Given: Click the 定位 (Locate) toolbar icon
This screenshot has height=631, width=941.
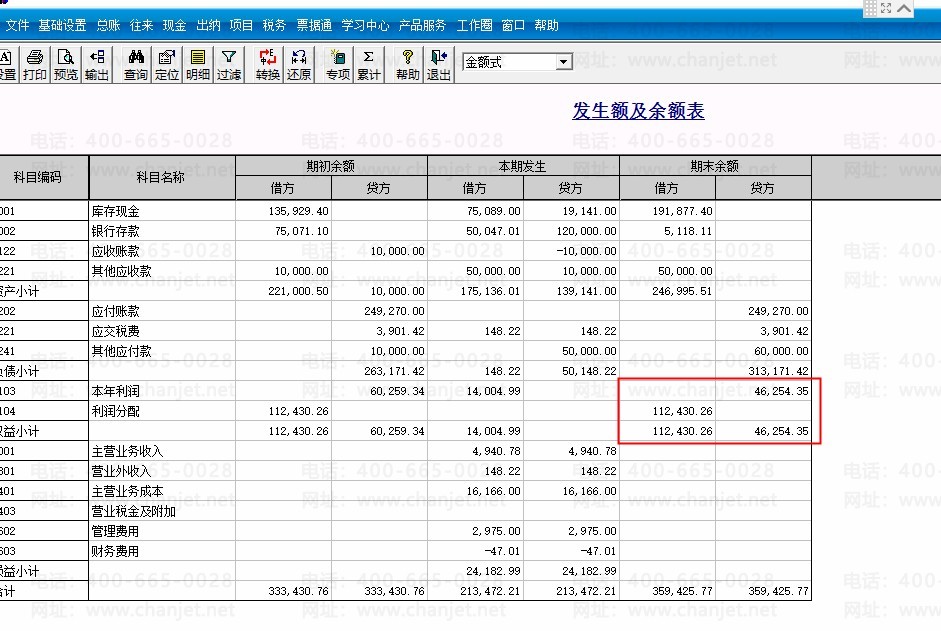Looking at the screenshot, I should (167, 65).
